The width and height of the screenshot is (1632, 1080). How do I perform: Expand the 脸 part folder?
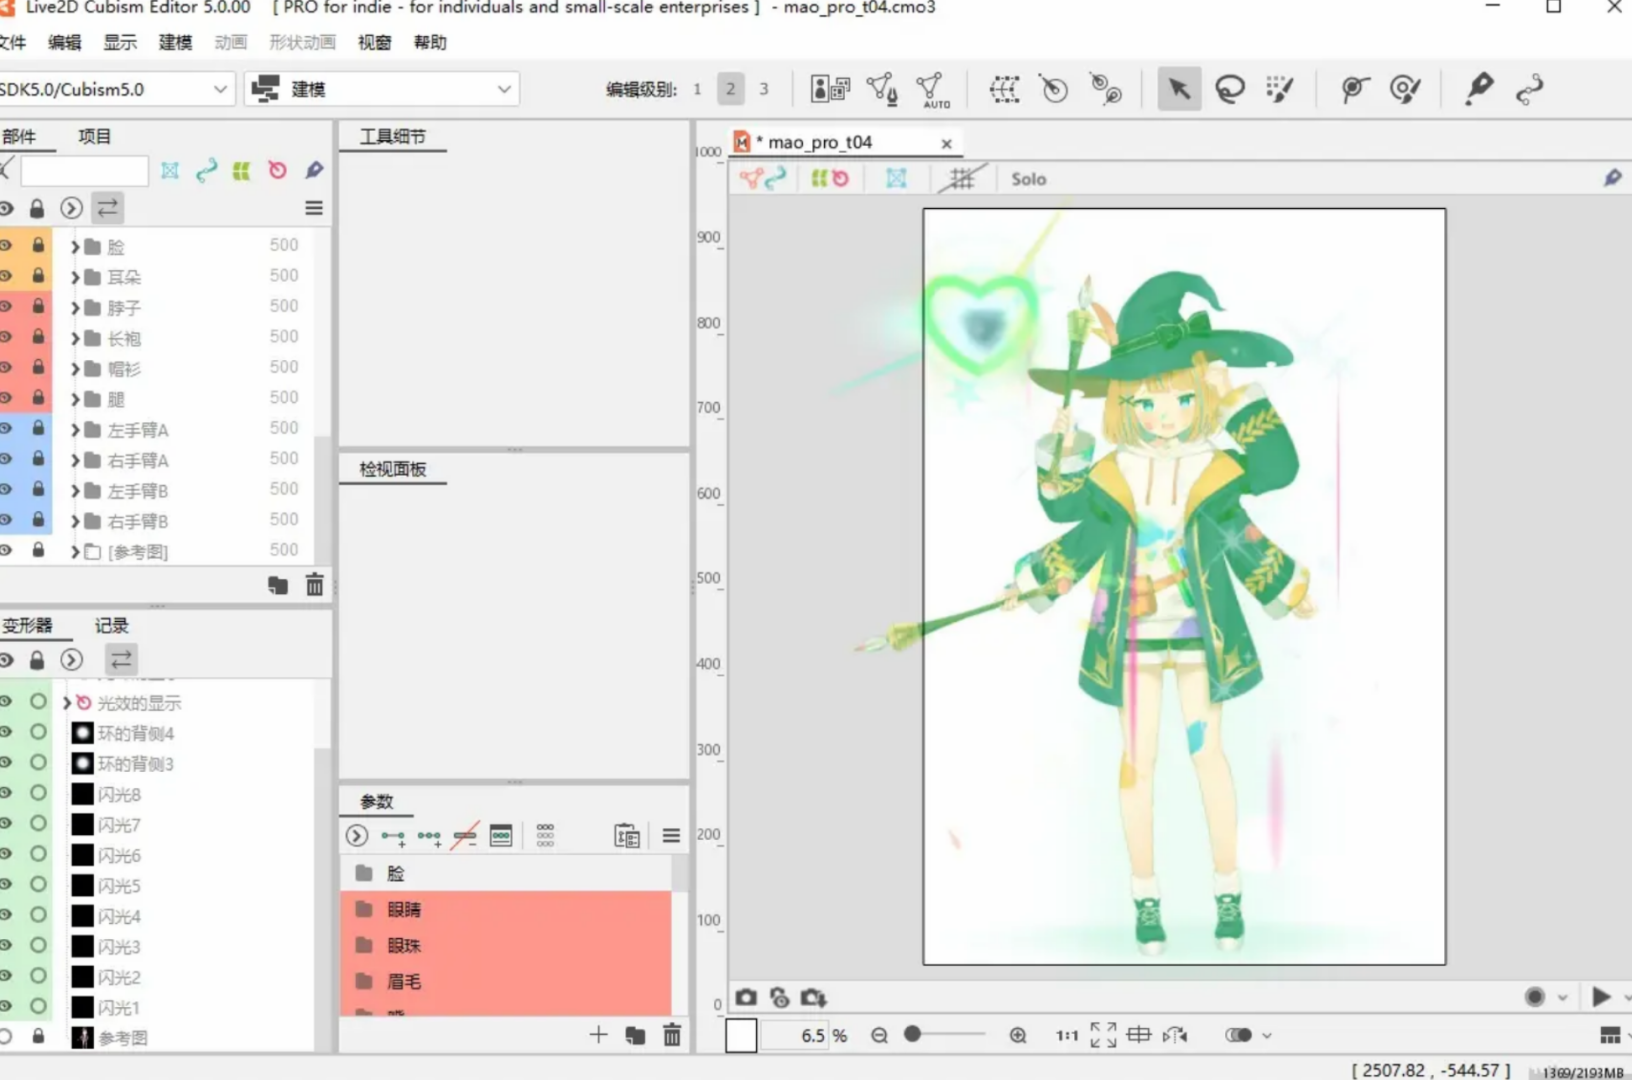[x=75, y=246]
